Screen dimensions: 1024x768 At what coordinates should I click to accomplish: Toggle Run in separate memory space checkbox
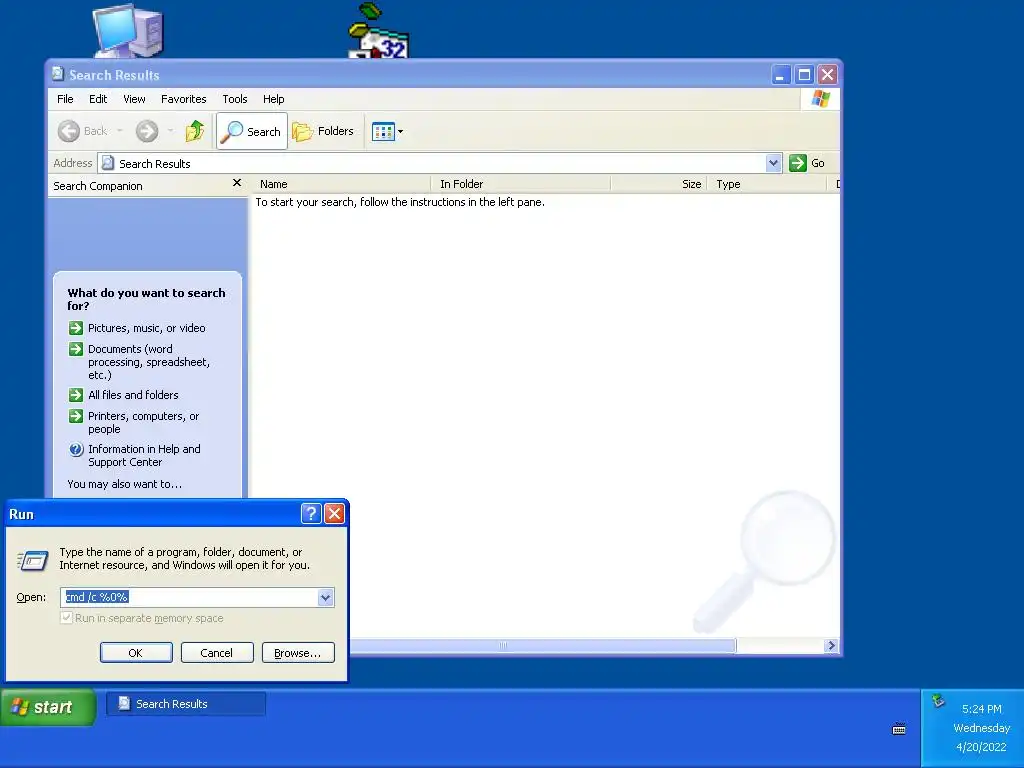pyautogui.click(x=66, y=618)
